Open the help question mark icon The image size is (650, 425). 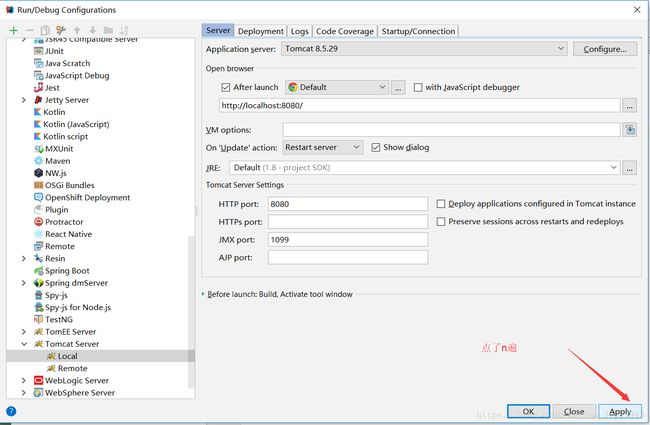tap(11, 411)
